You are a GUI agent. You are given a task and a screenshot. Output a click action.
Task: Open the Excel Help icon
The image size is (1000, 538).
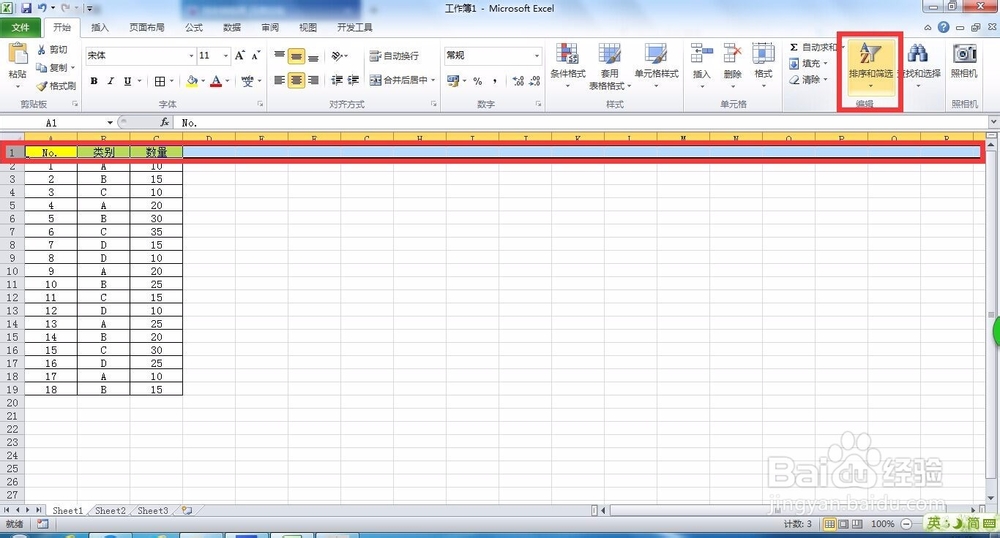[x=943, y=27]
